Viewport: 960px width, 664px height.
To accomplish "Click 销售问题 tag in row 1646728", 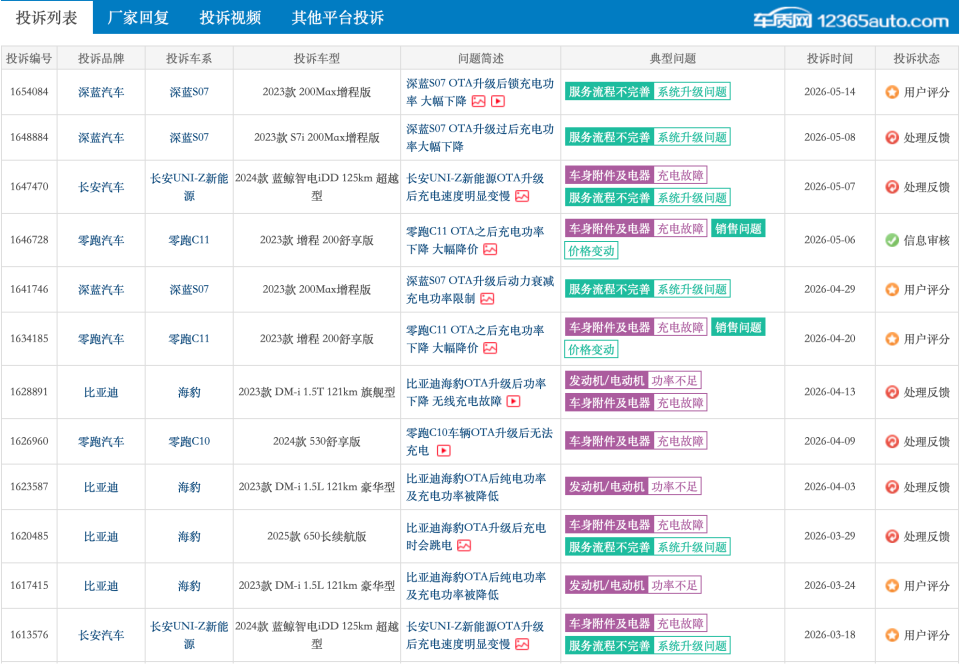I will click(x=738, y=228).
